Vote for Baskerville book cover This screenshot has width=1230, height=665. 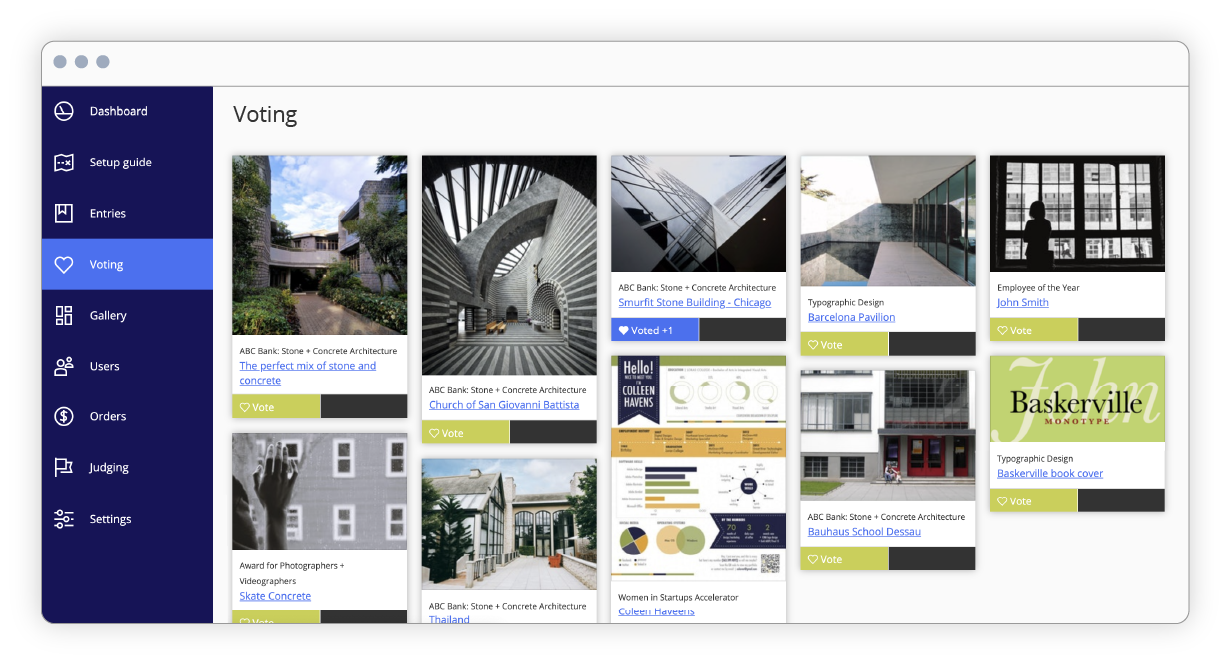[1034, 501]
